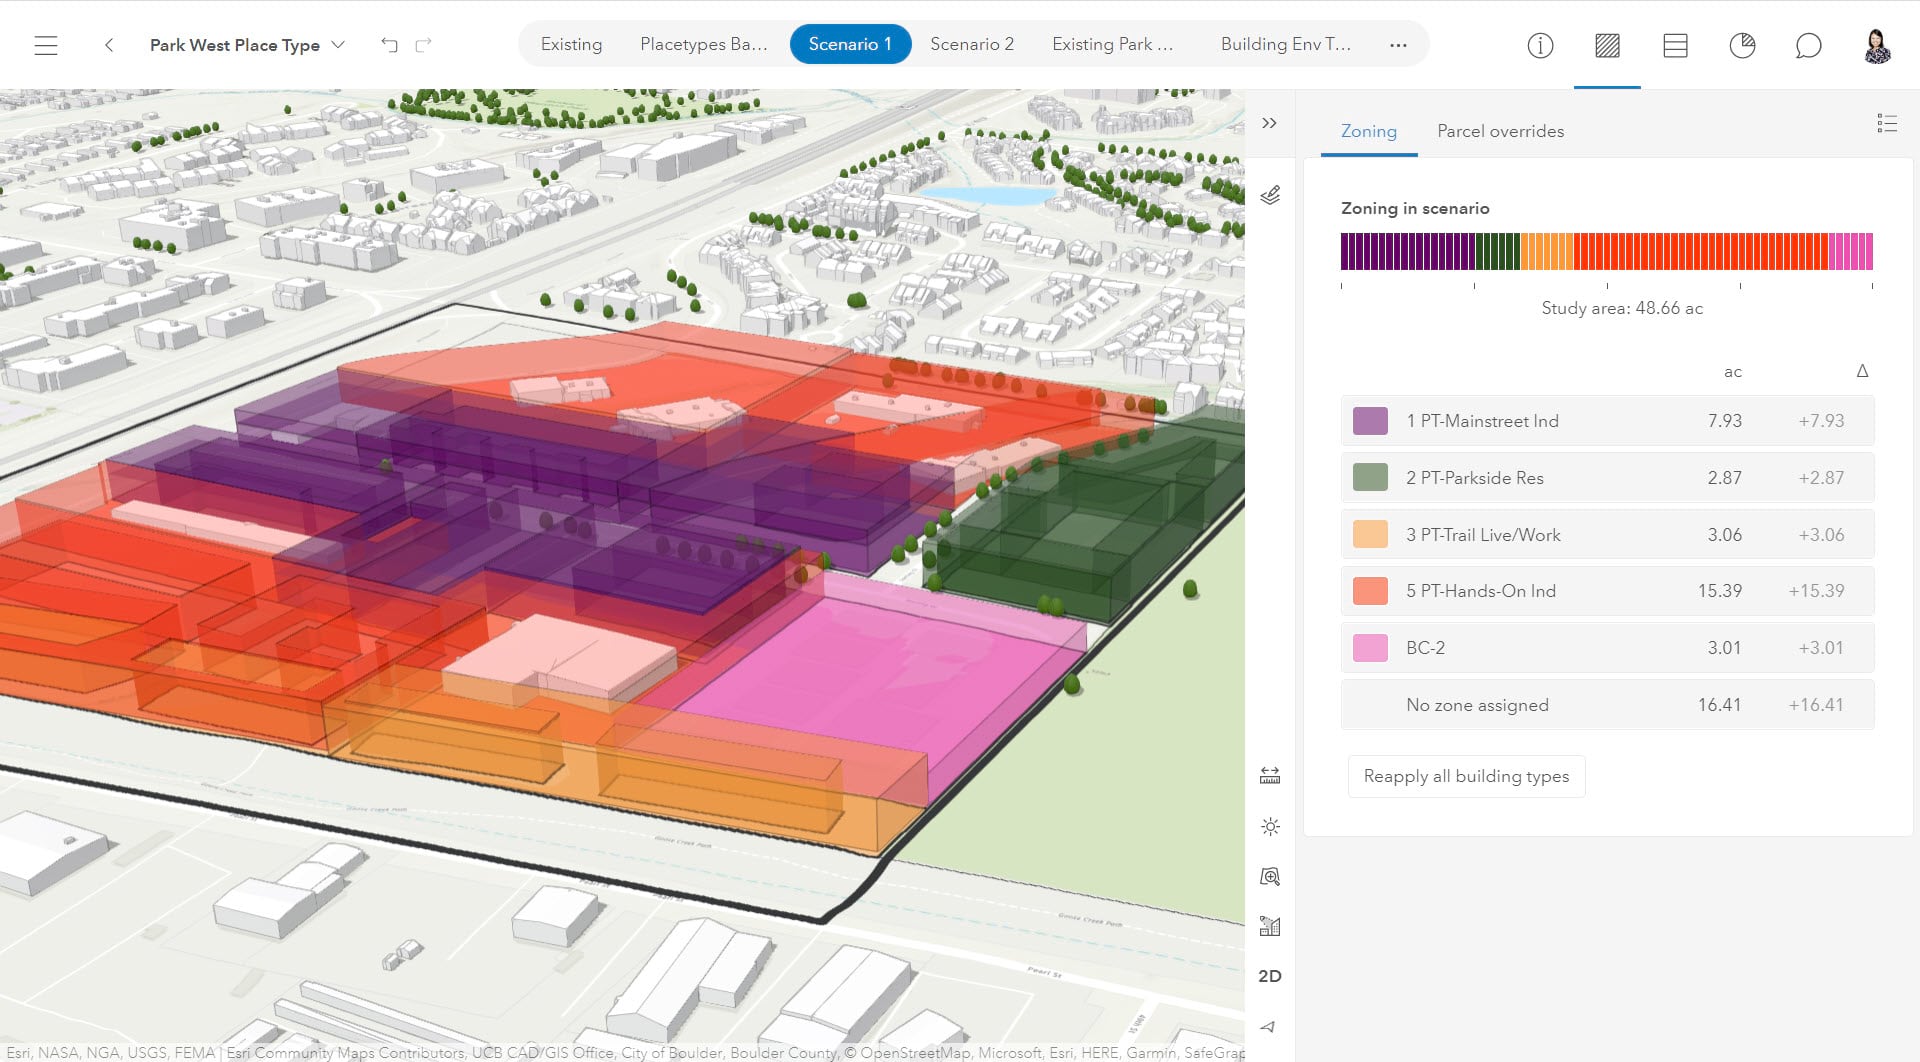Image resolution: width=1920 pixels, height=1062 pixels.
Task: Select the BC-2 zone row label
Action: coord(1425,648)
